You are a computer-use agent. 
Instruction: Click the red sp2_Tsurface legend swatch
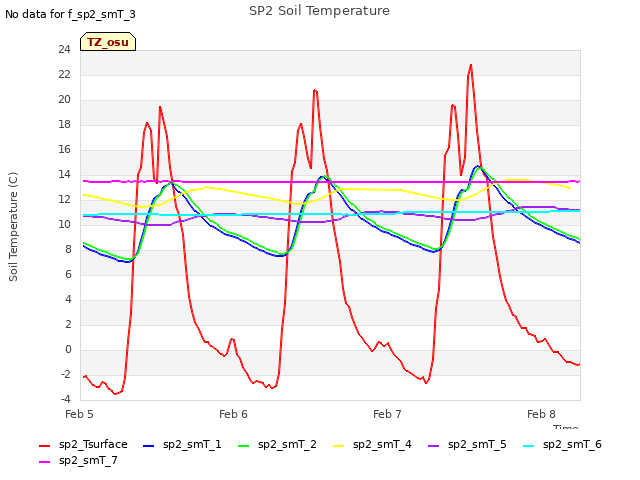click(x=44, y=446)
